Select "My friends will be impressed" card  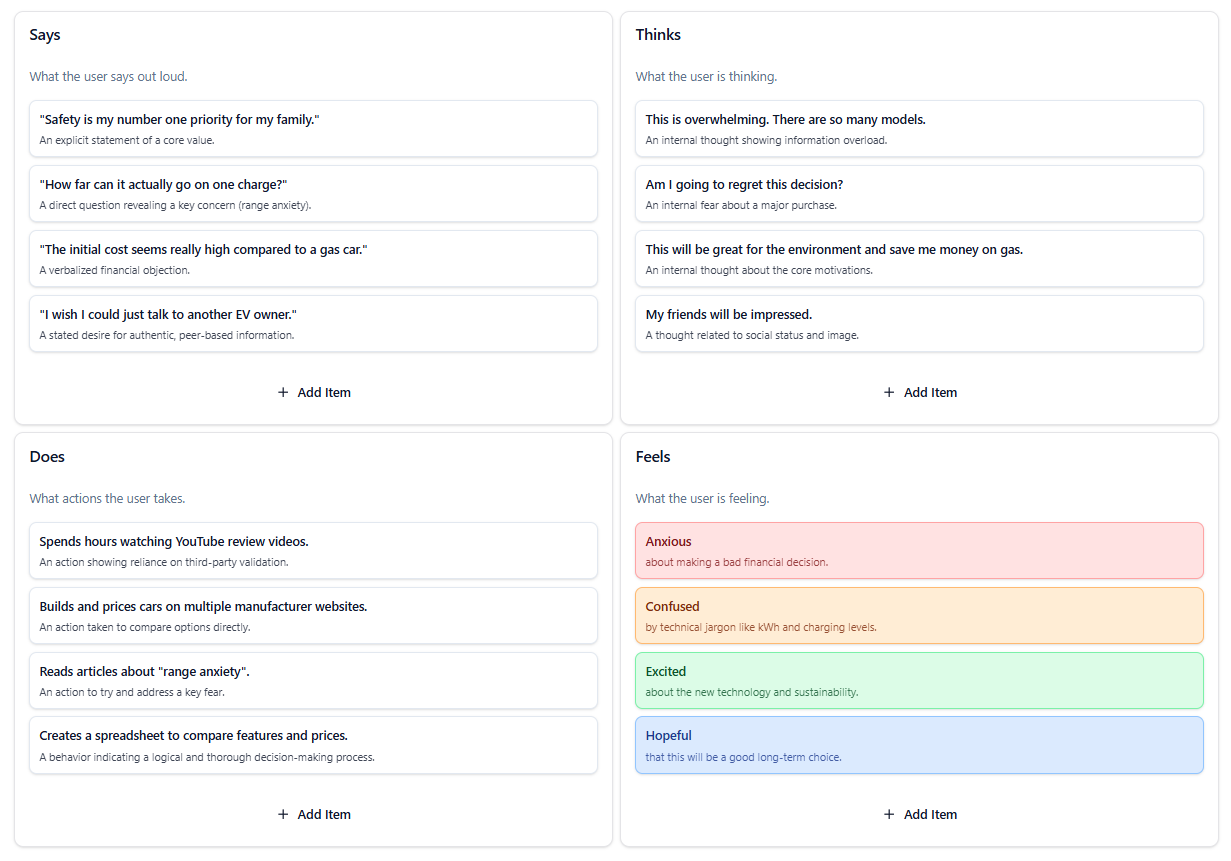918,324
